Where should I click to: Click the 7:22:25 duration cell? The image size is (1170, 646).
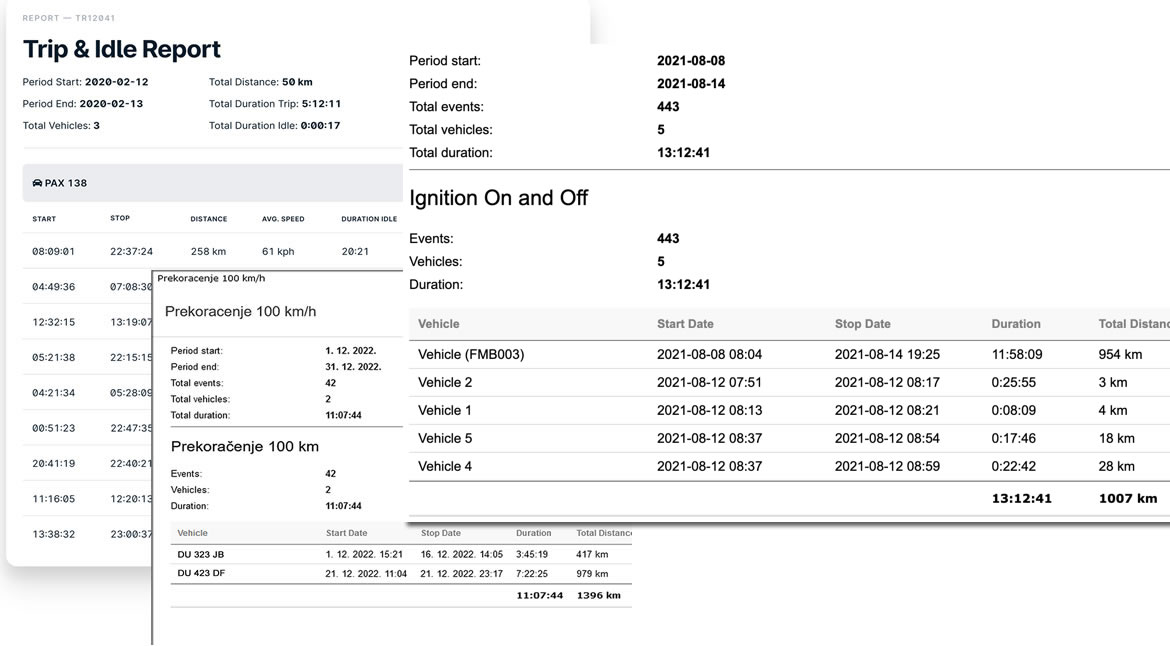point(532,574)
